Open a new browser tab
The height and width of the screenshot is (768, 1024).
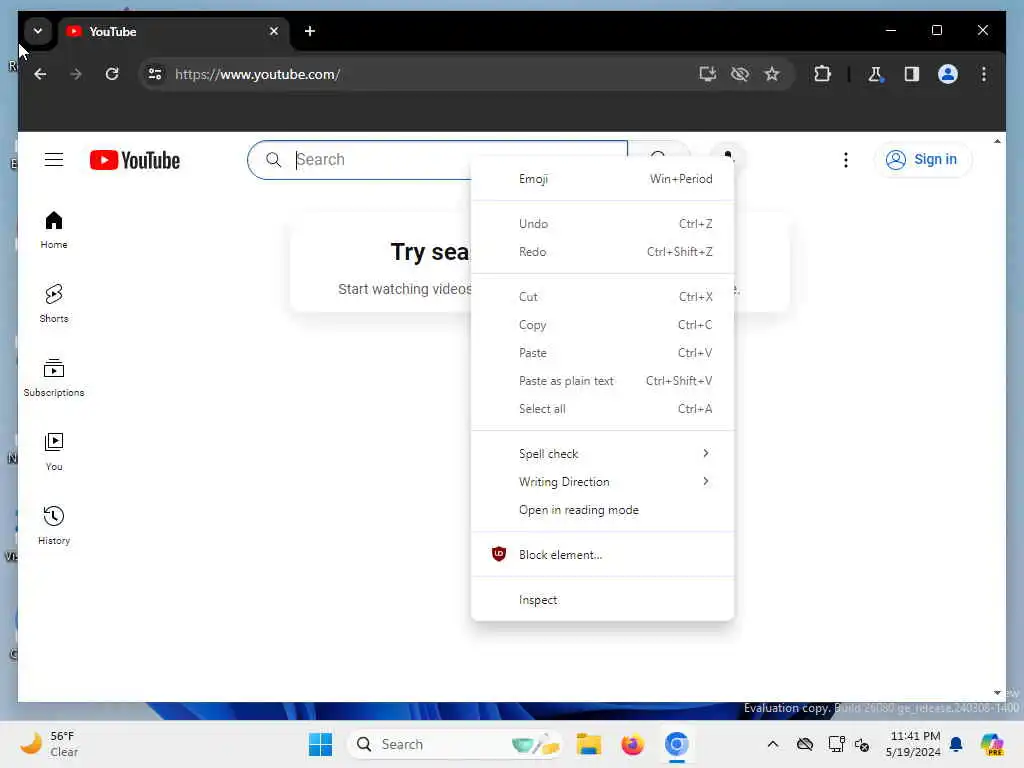[x=310, y=31]
